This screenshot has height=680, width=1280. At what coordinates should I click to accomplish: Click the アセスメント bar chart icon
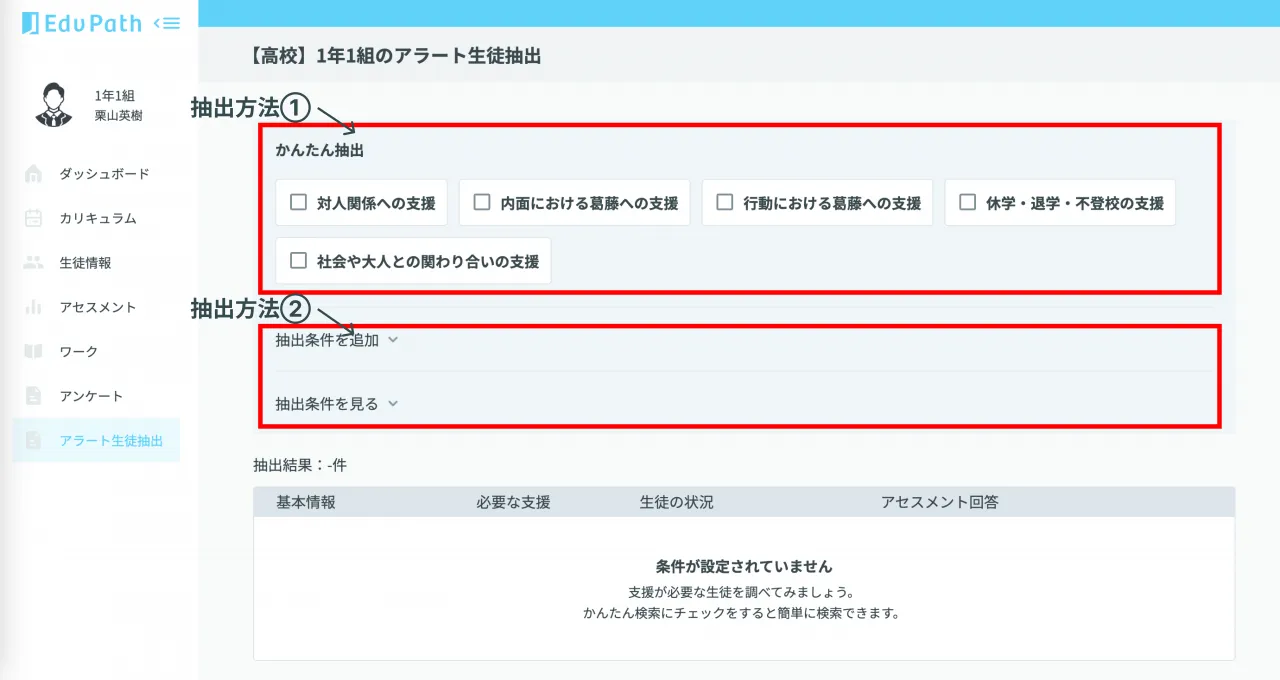tap(34, 307)
